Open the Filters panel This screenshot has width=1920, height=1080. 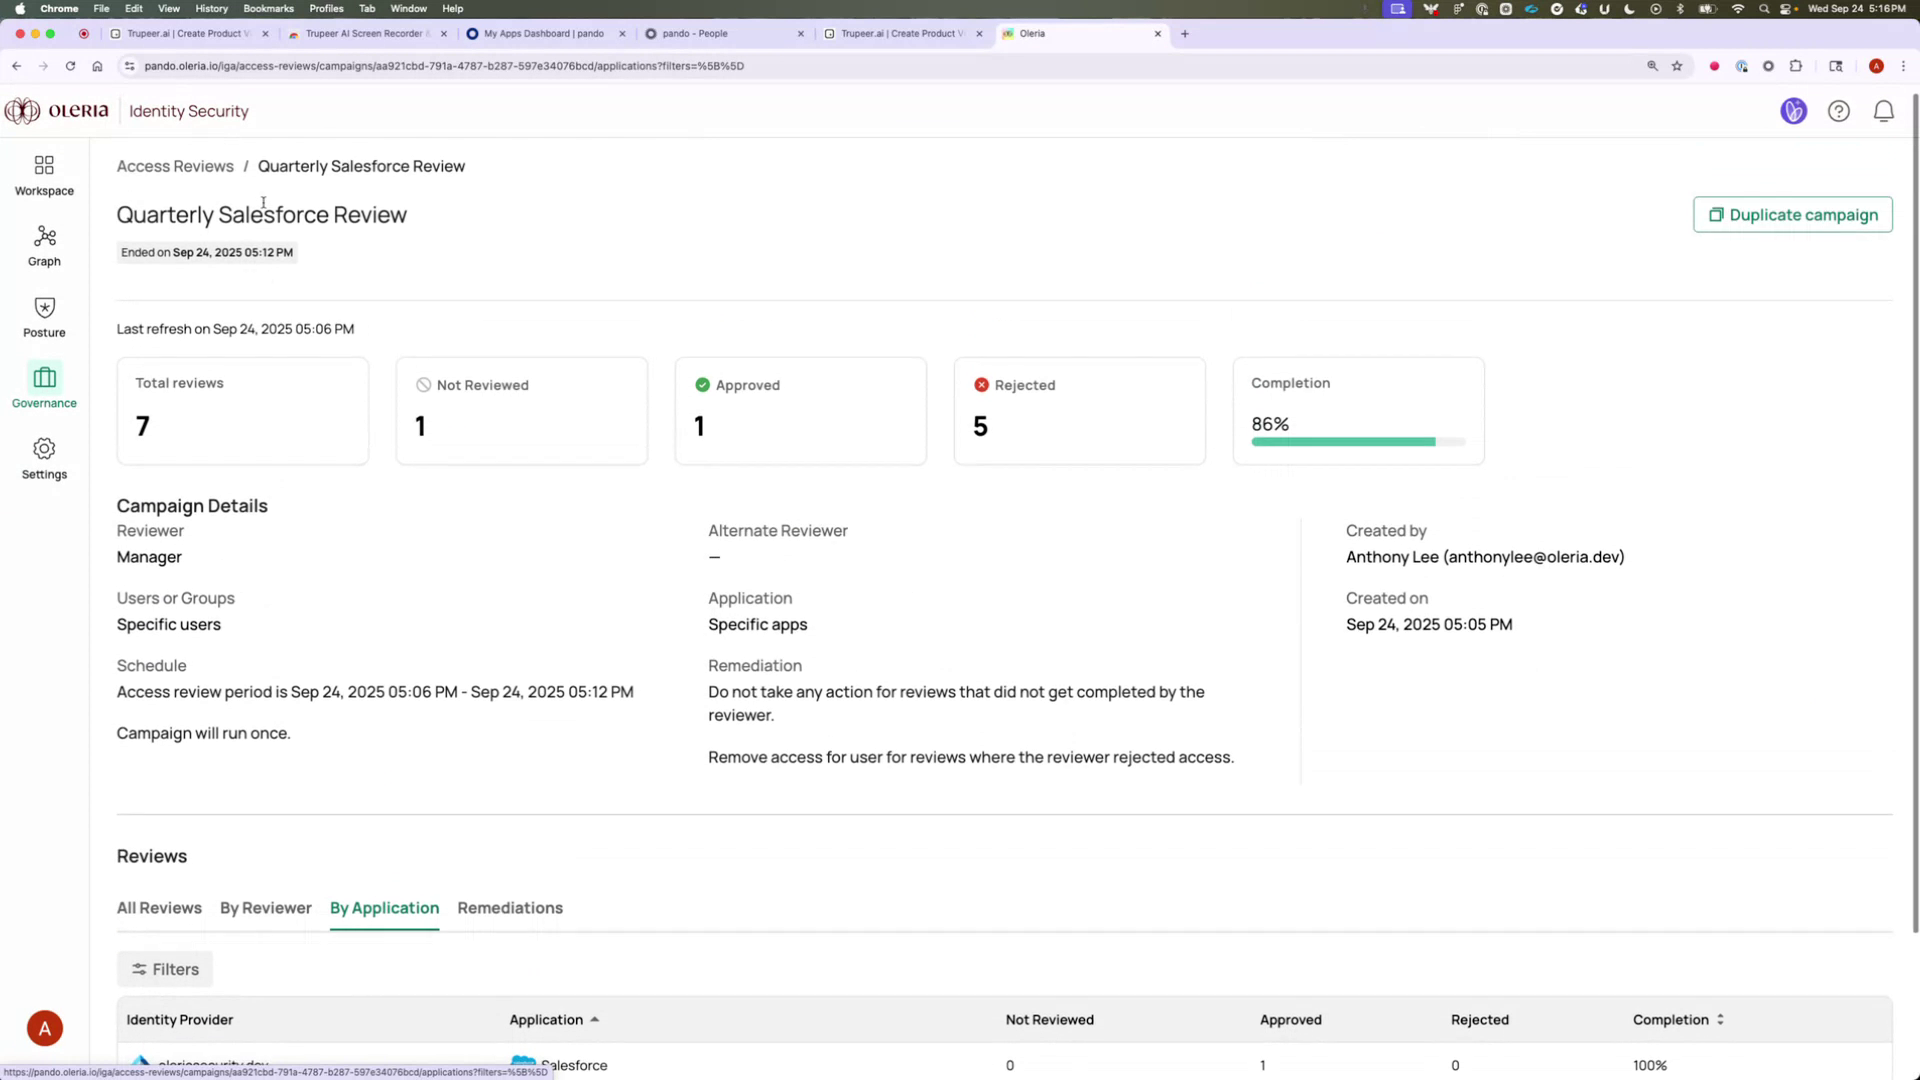[164, 968]
